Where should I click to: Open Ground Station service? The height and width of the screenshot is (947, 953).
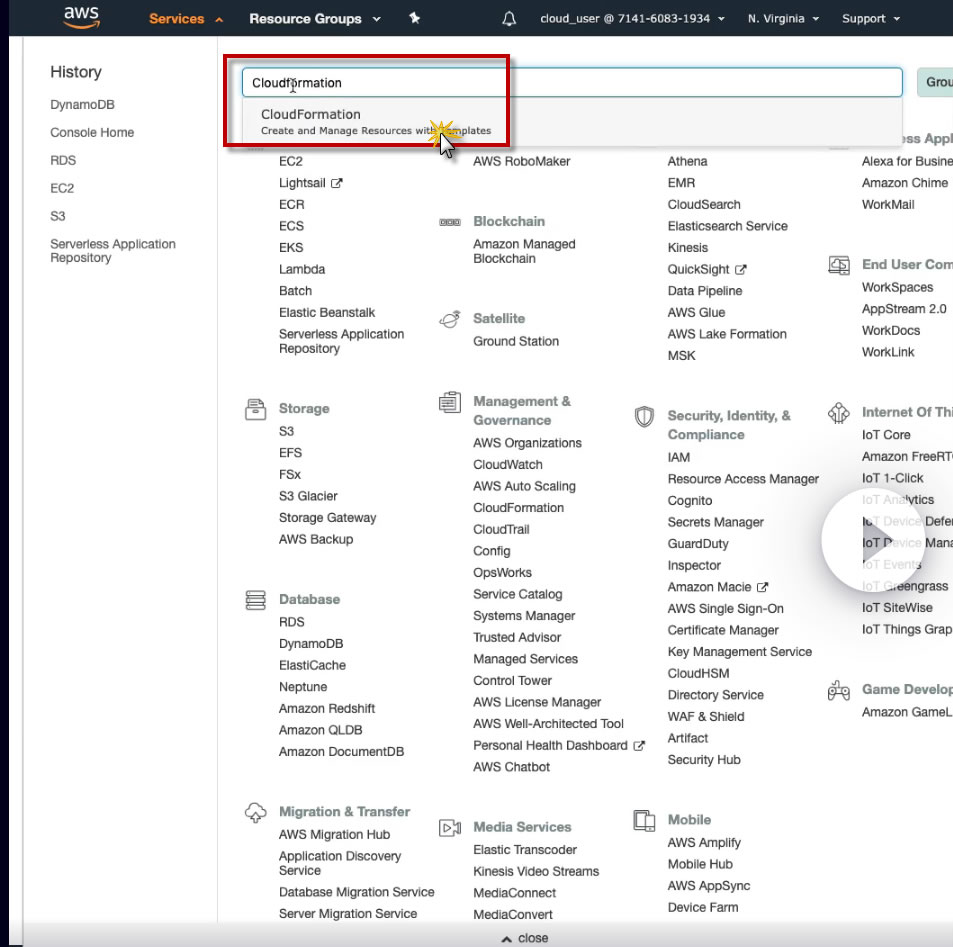point(515,342)
